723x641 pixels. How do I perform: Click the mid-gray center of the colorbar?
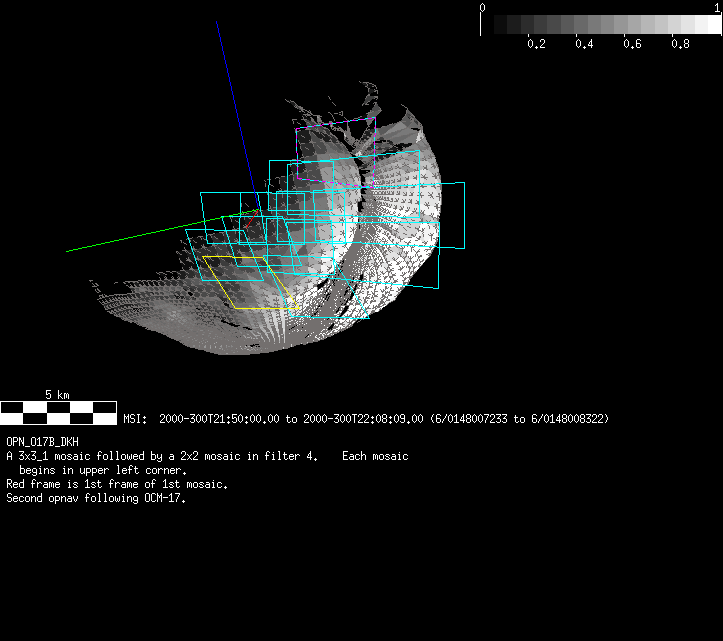click(x=600, y=25)
